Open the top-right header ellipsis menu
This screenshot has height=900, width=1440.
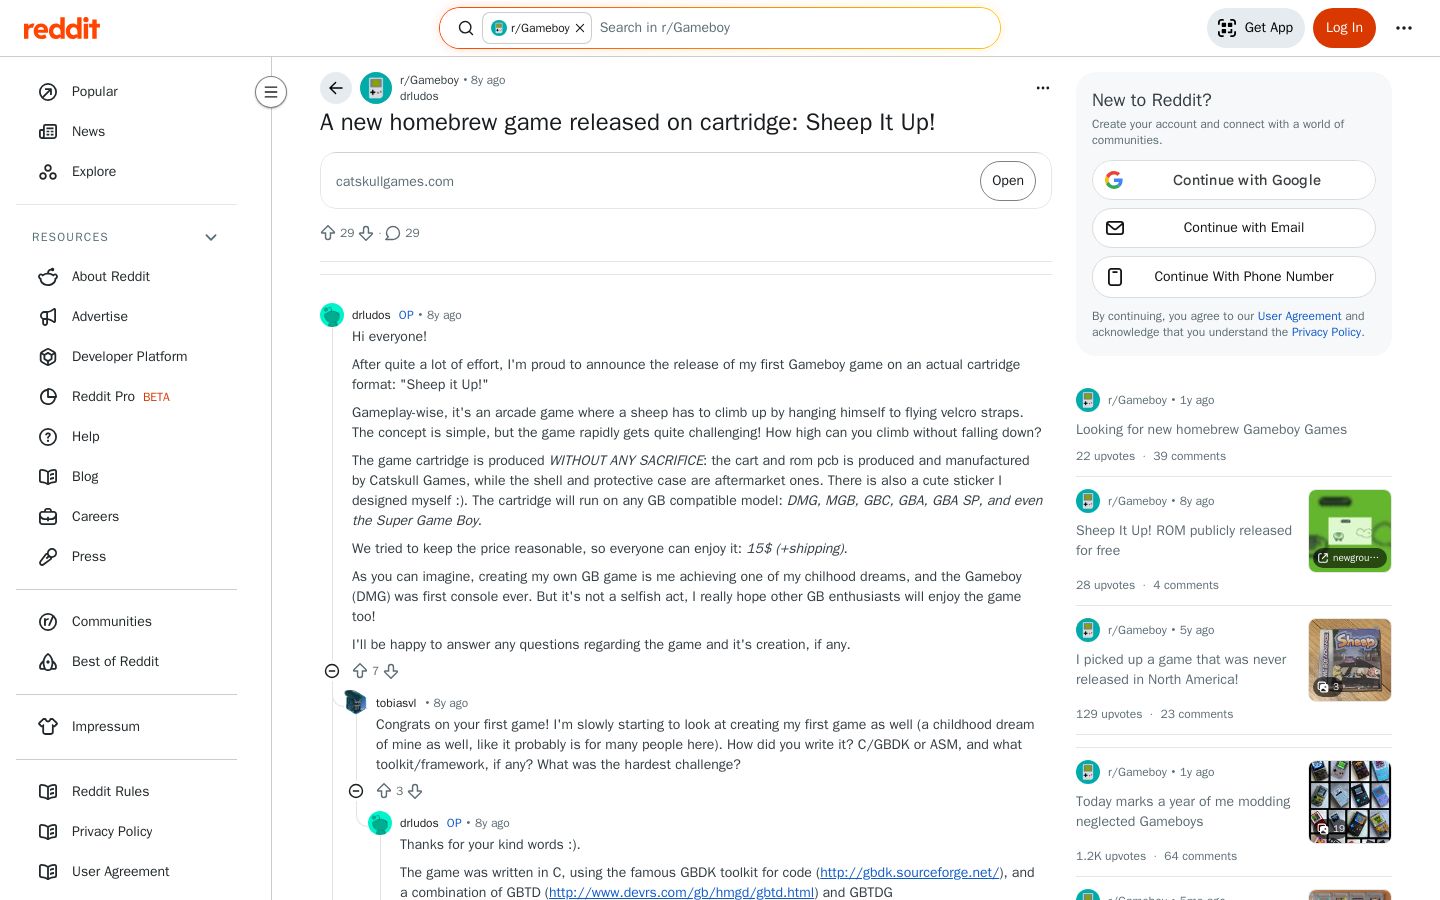[1404, 28]
